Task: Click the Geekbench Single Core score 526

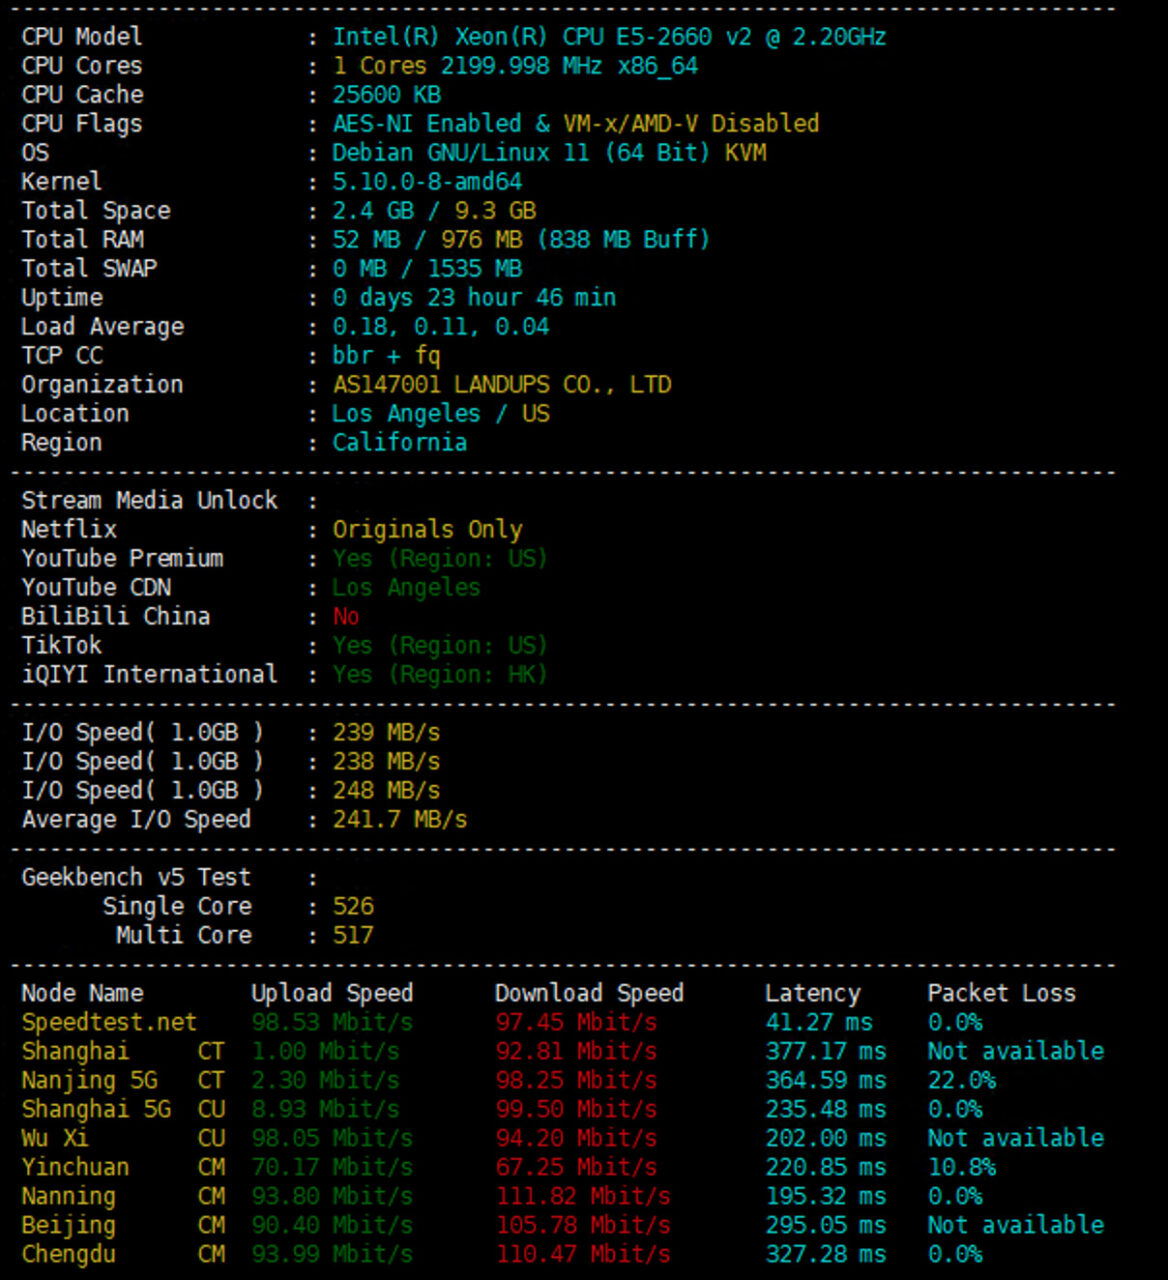Action: (x=353, y=907)
